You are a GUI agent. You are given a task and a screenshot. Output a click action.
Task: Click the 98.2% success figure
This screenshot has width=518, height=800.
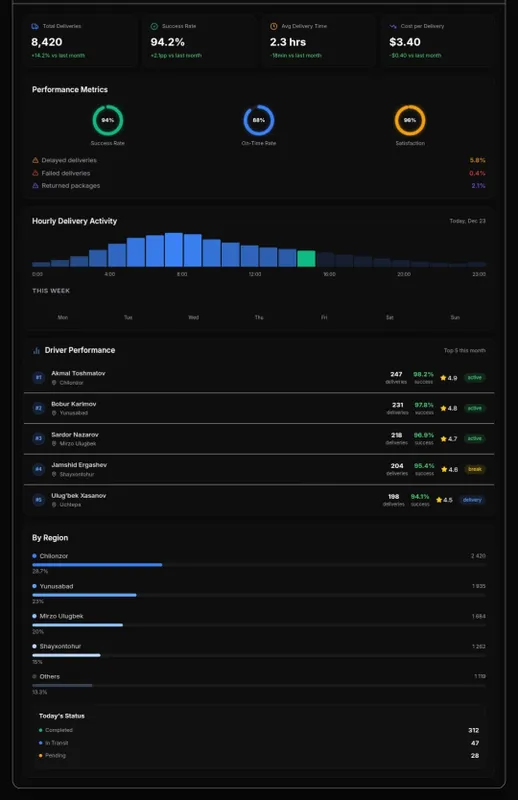coord(423,374)
